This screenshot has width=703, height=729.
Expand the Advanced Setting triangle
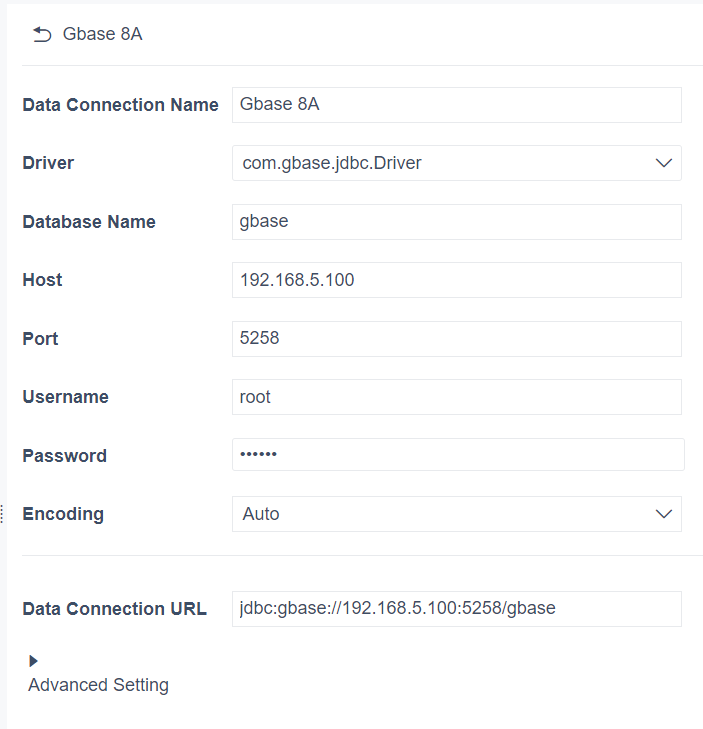click(x=34, y=661)
